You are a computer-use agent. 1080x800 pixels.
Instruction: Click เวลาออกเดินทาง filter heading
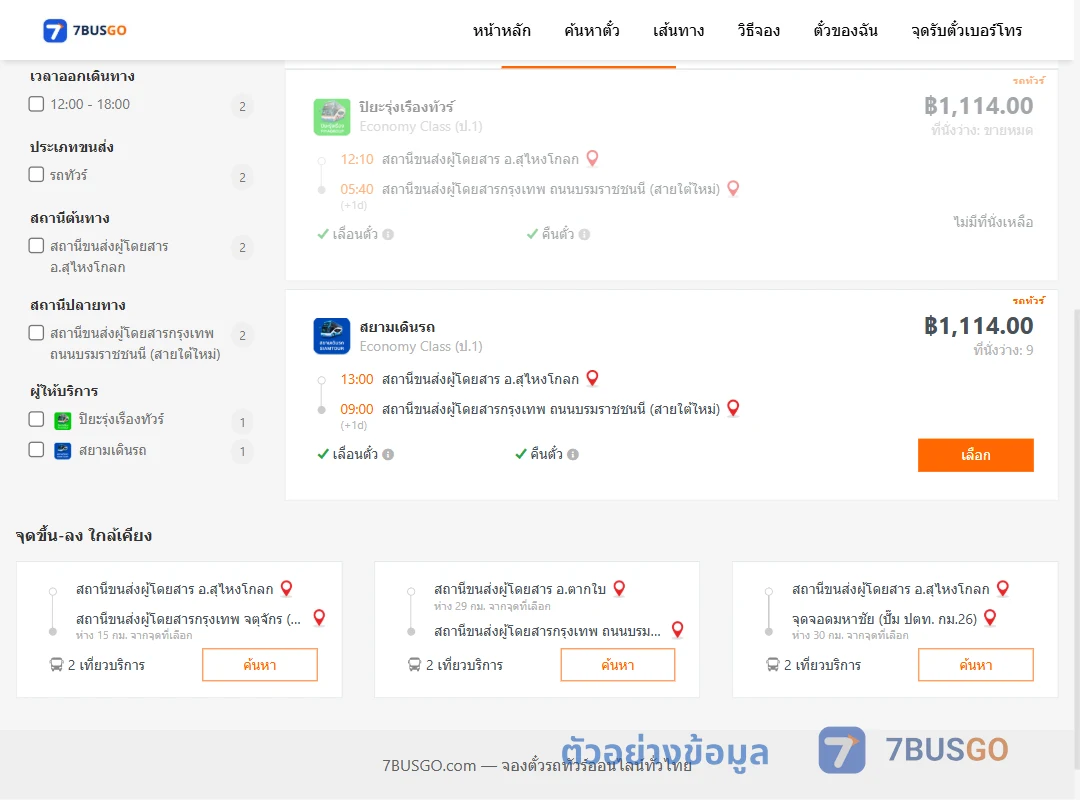tap(82, 76)
